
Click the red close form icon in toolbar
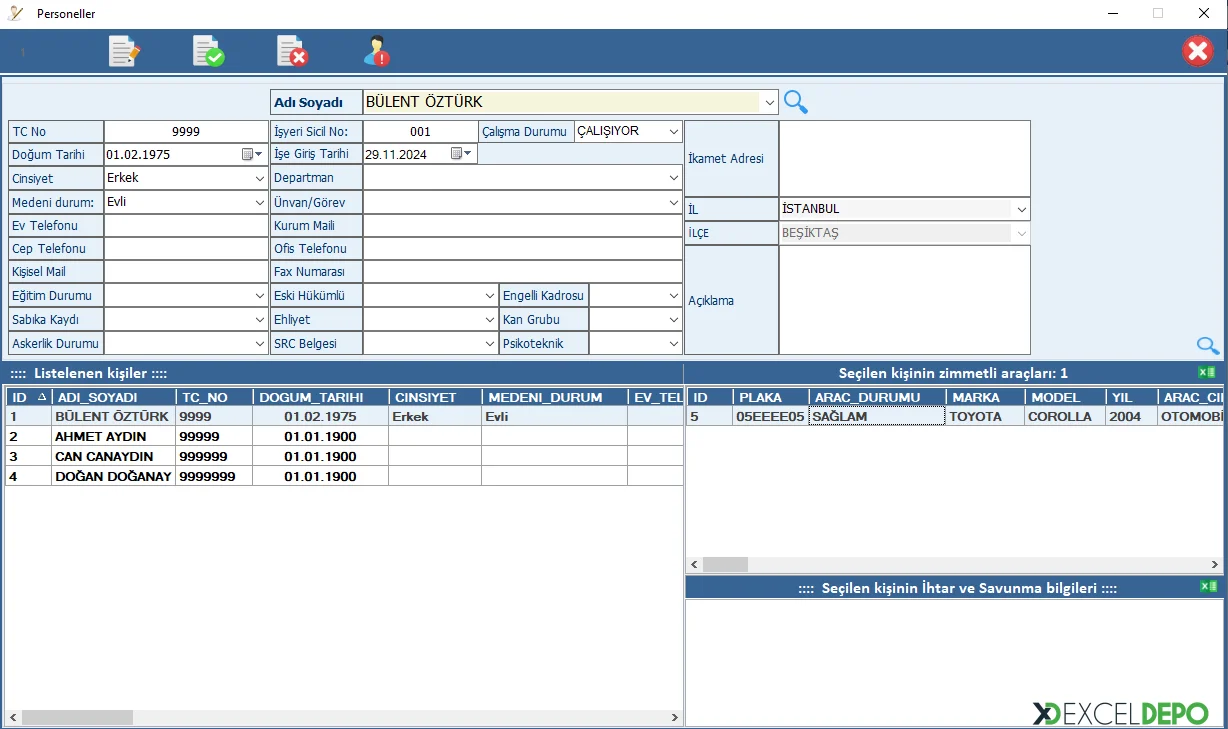click(x=1197, y=51)
